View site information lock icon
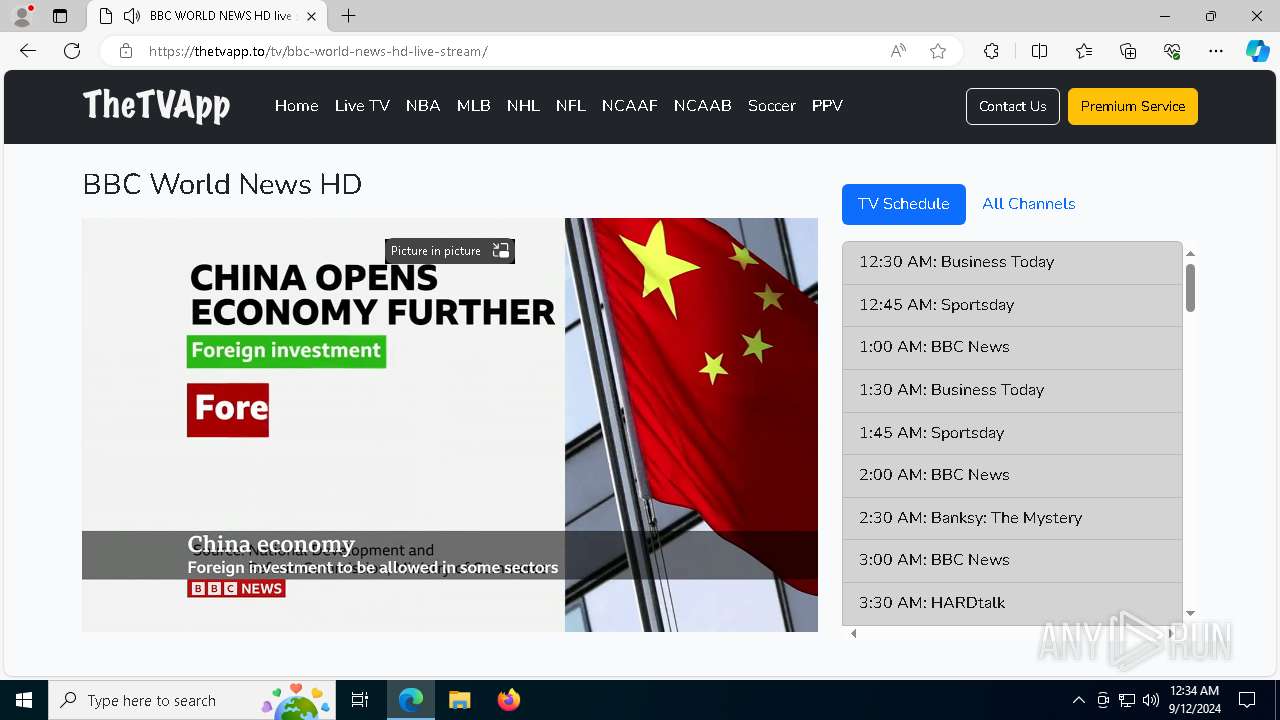The height and width of the screenshot is (720, 1280). click(x=125, y=51)
